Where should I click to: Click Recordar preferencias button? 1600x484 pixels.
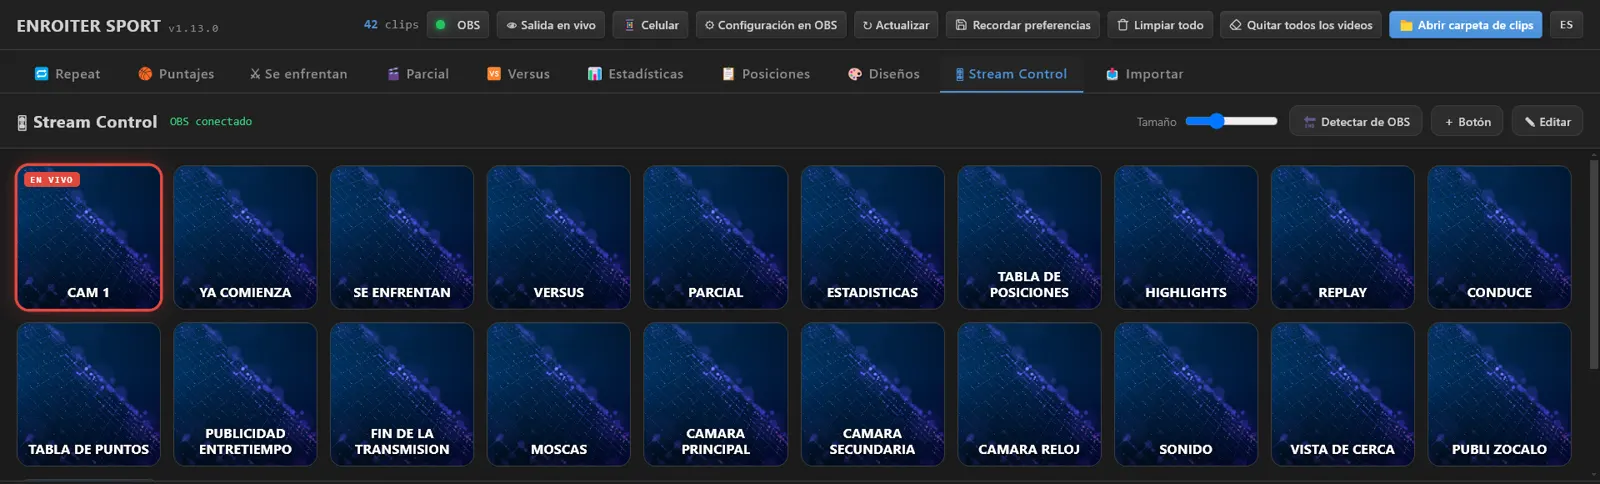[1023, 25]
